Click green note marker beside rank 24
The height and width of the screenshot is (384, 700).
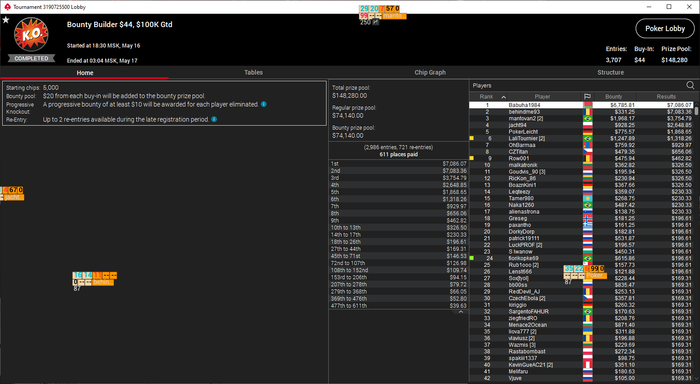tap(471, 258)
